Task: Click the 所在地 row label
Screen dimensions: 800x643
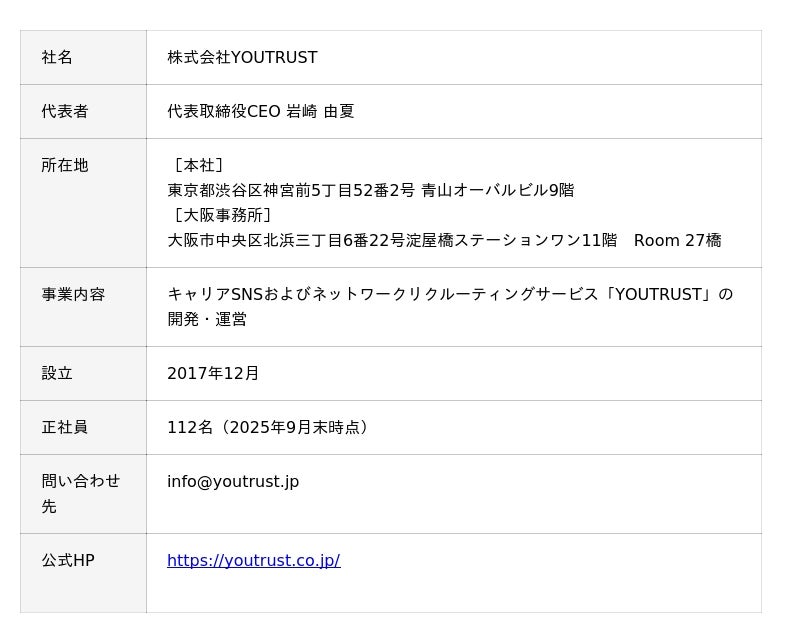Action: [65, 165]
